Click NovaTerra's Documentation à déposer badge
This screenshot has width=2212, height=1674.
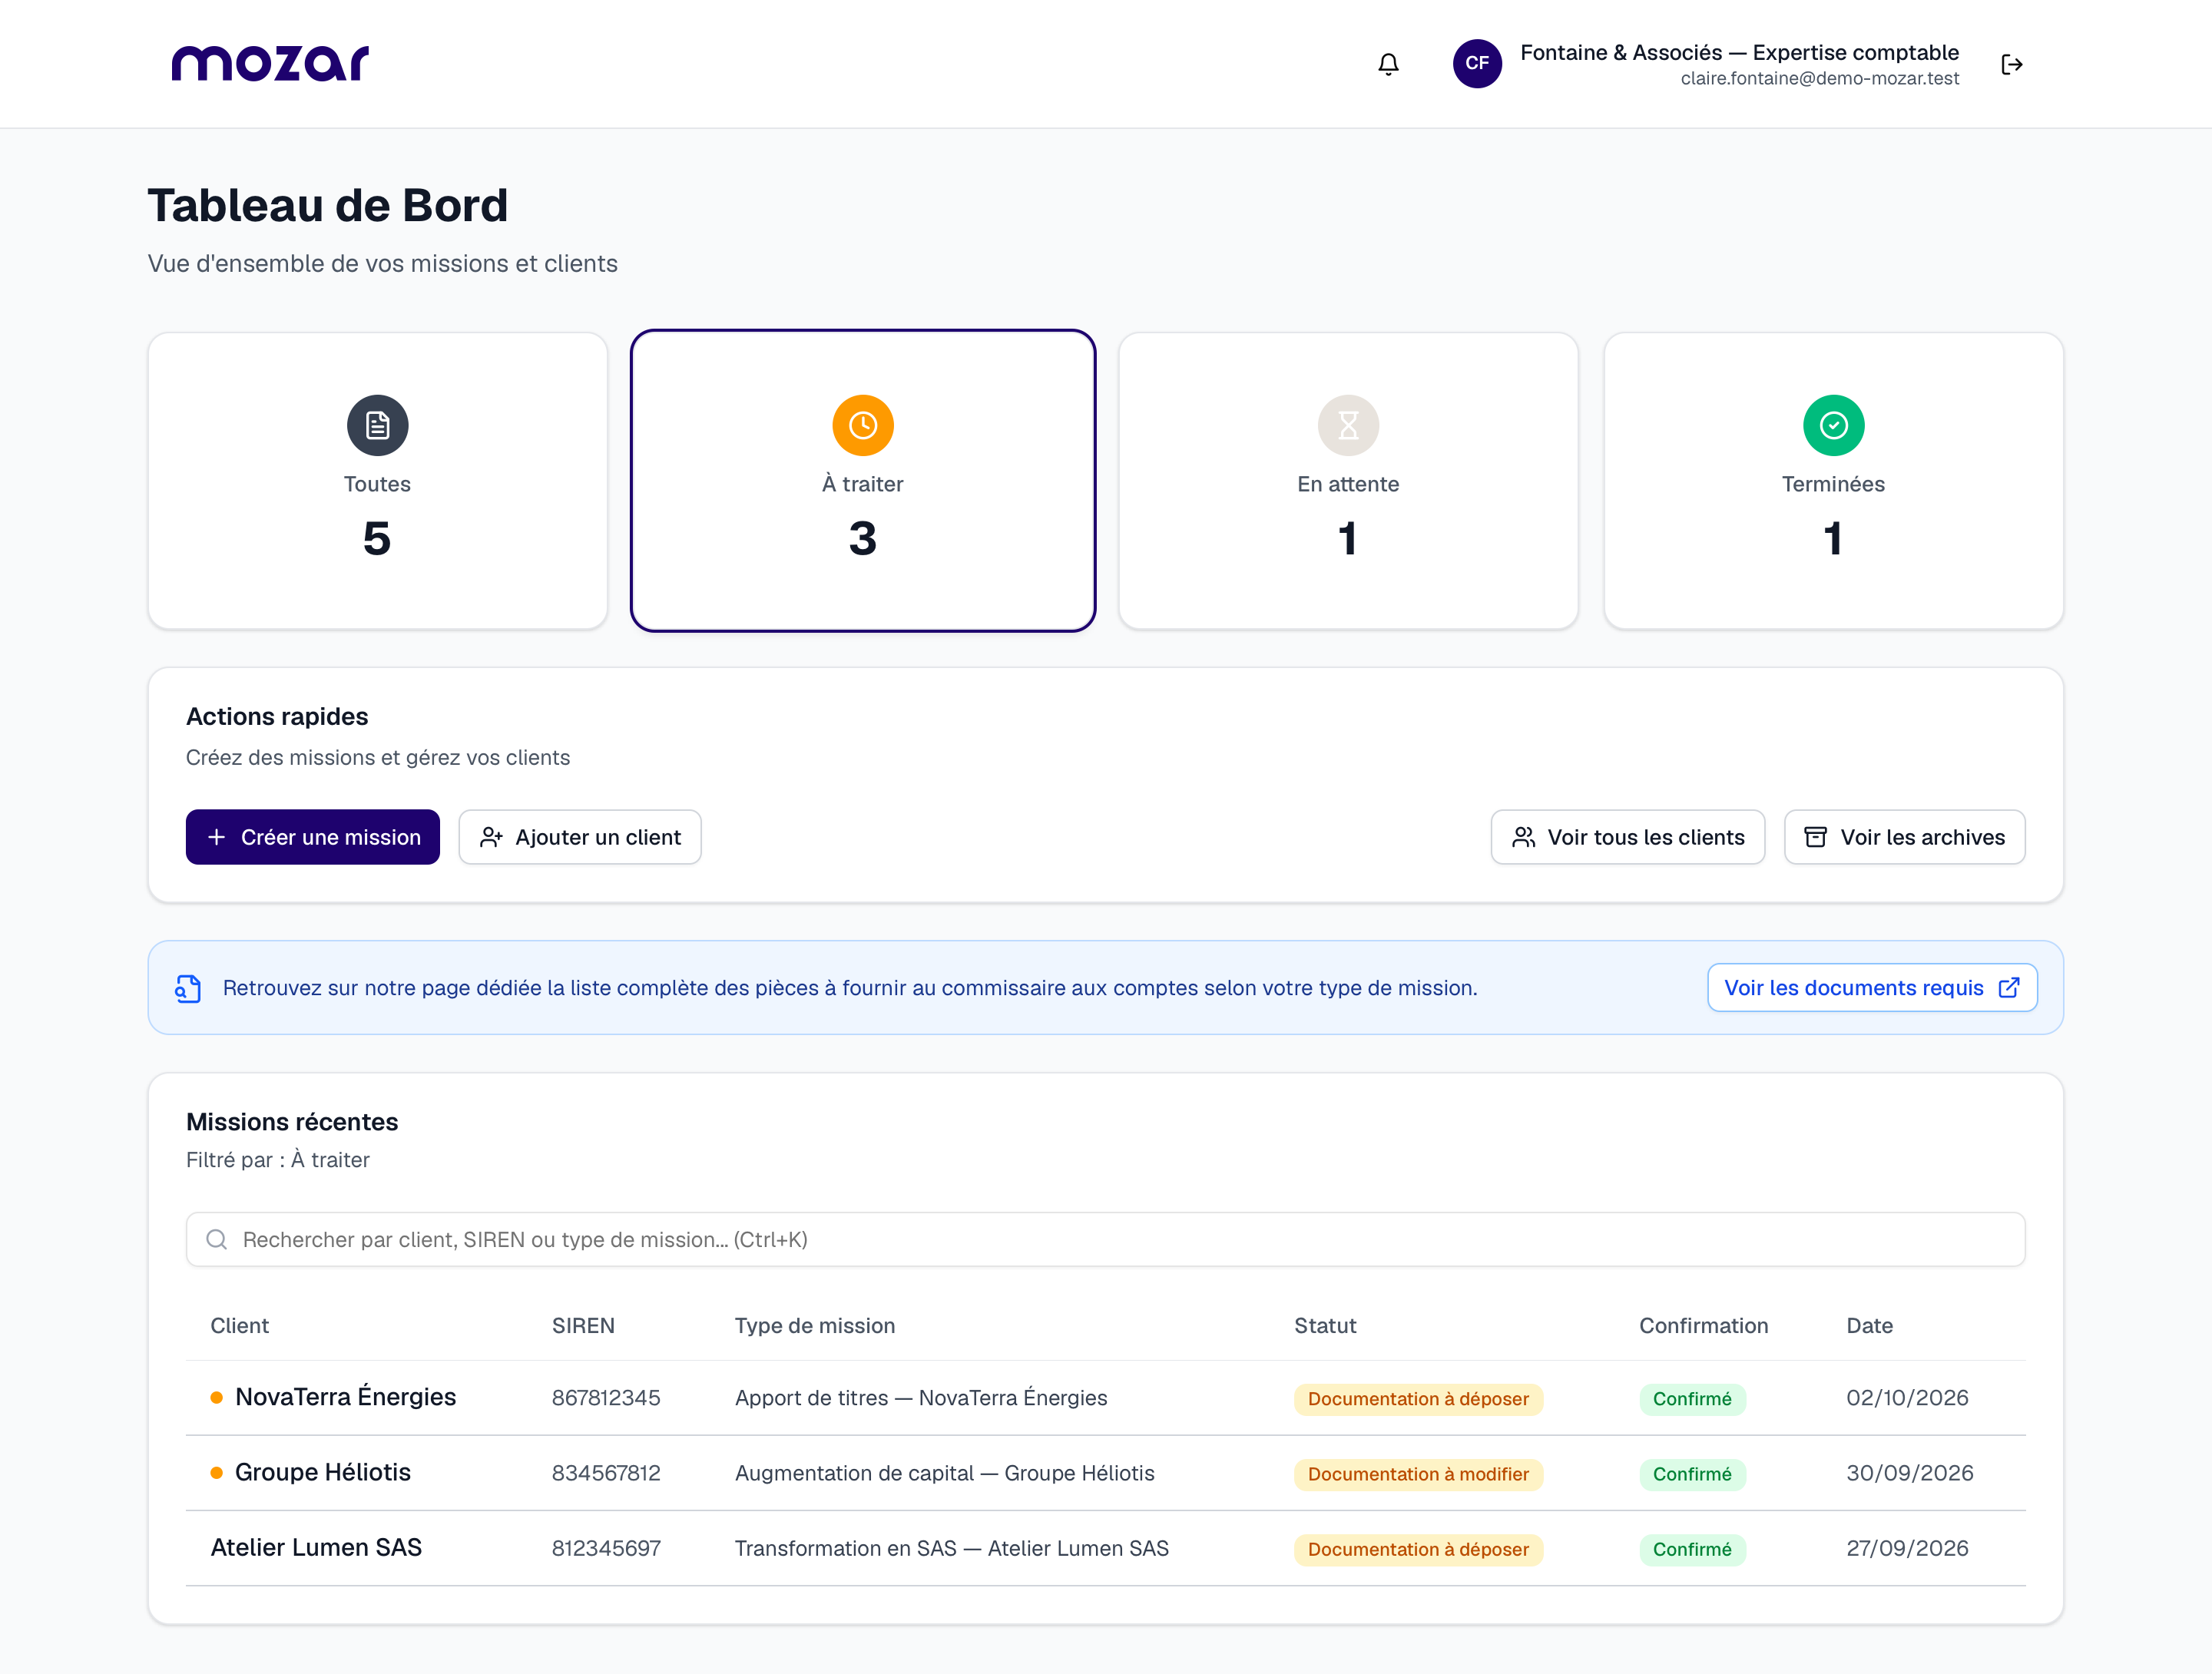[1418, 1399]
